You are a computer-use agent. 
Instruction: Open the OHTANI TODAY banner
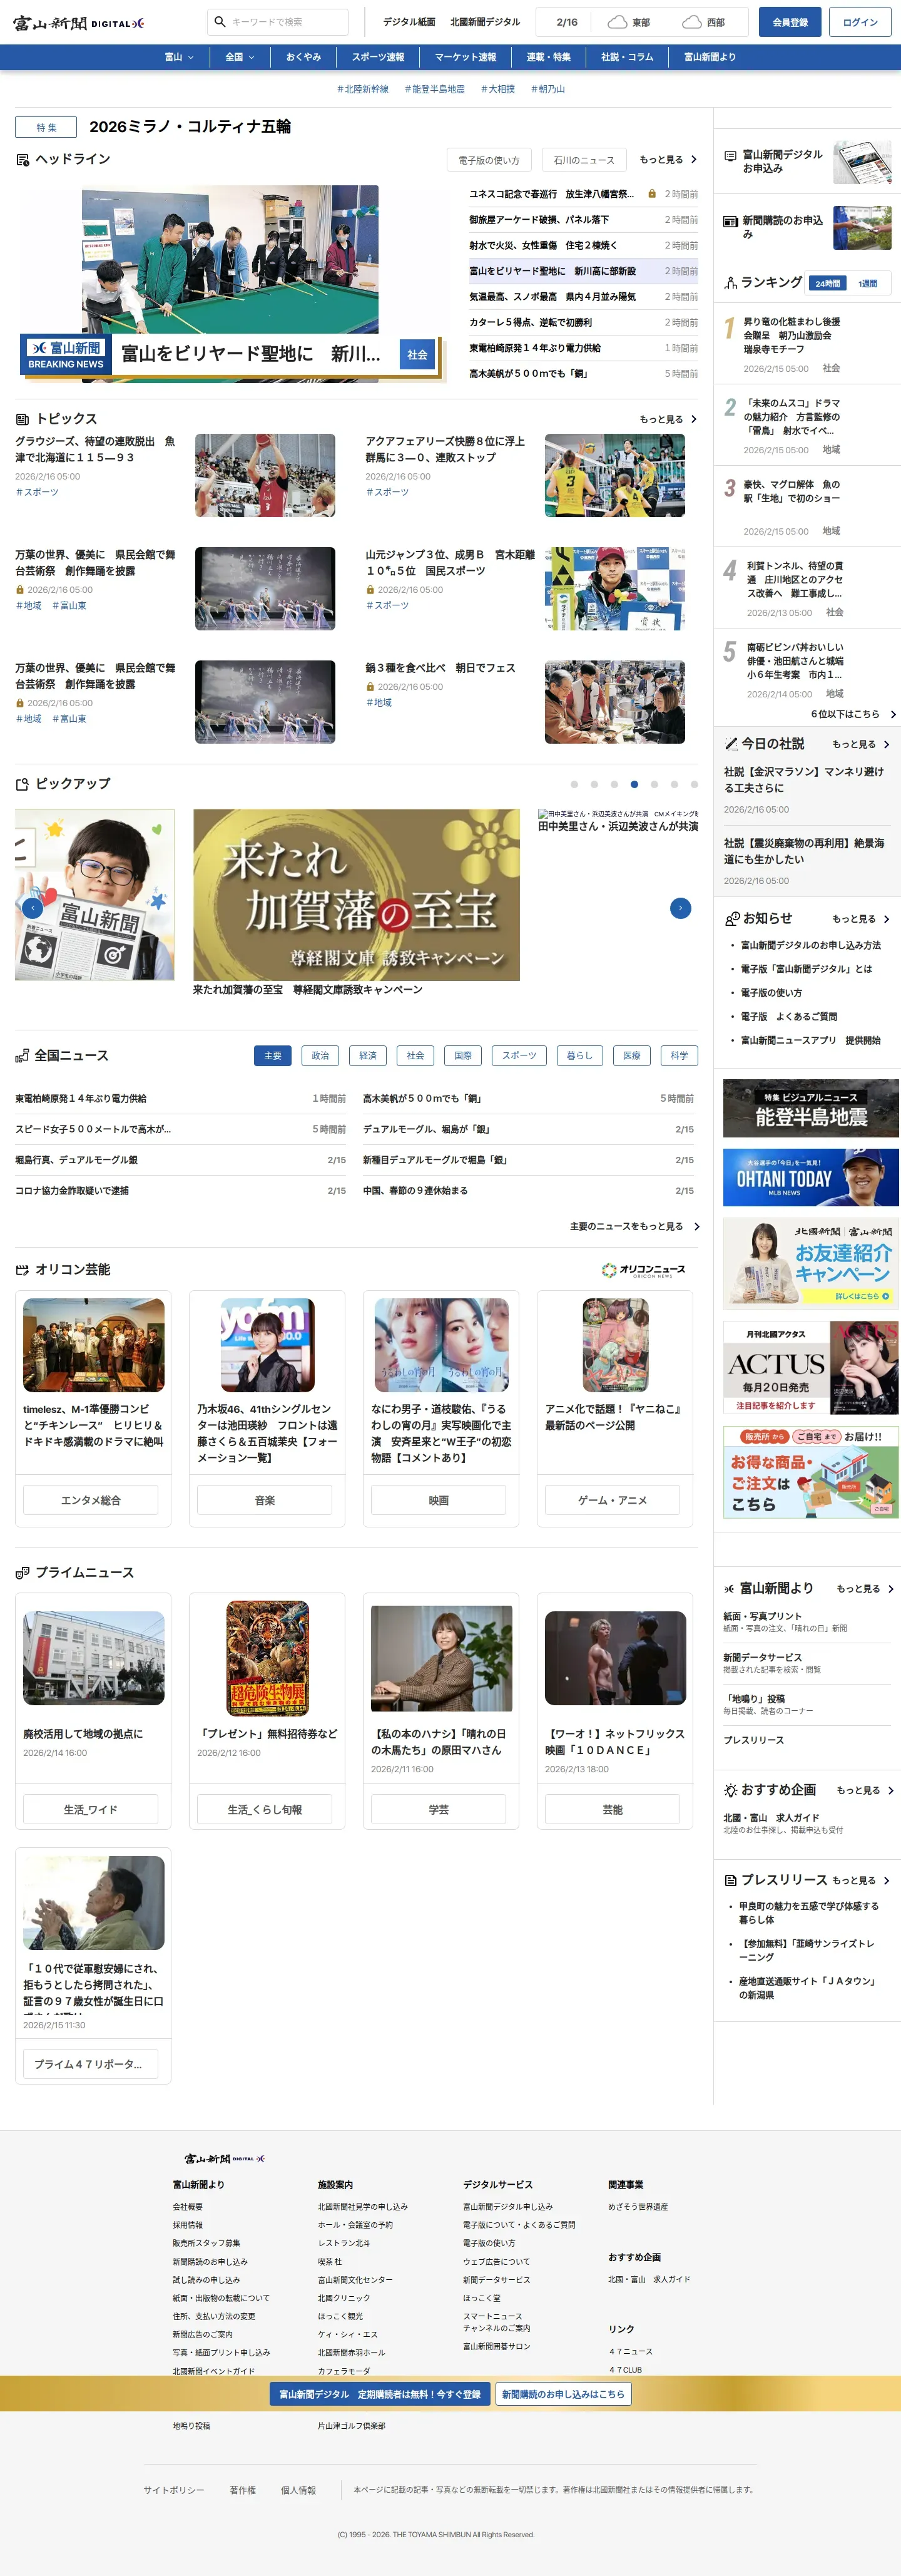[x=811, y=1176]
